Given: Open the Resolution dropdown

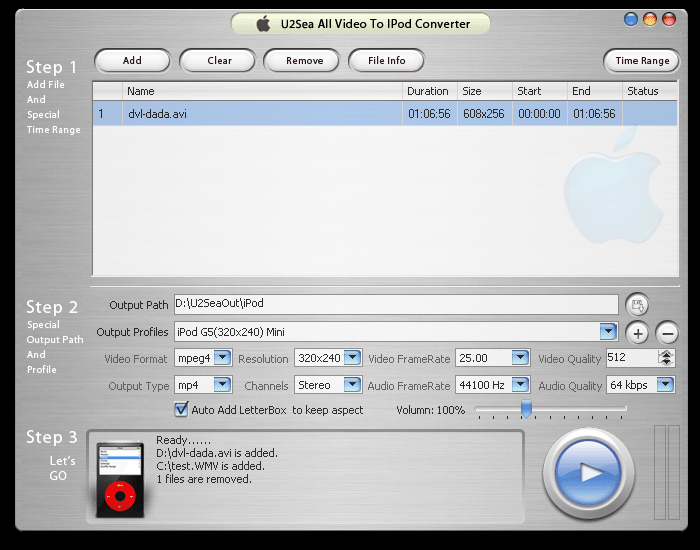Looking at the screenshot, I should [x=353, y=358].
